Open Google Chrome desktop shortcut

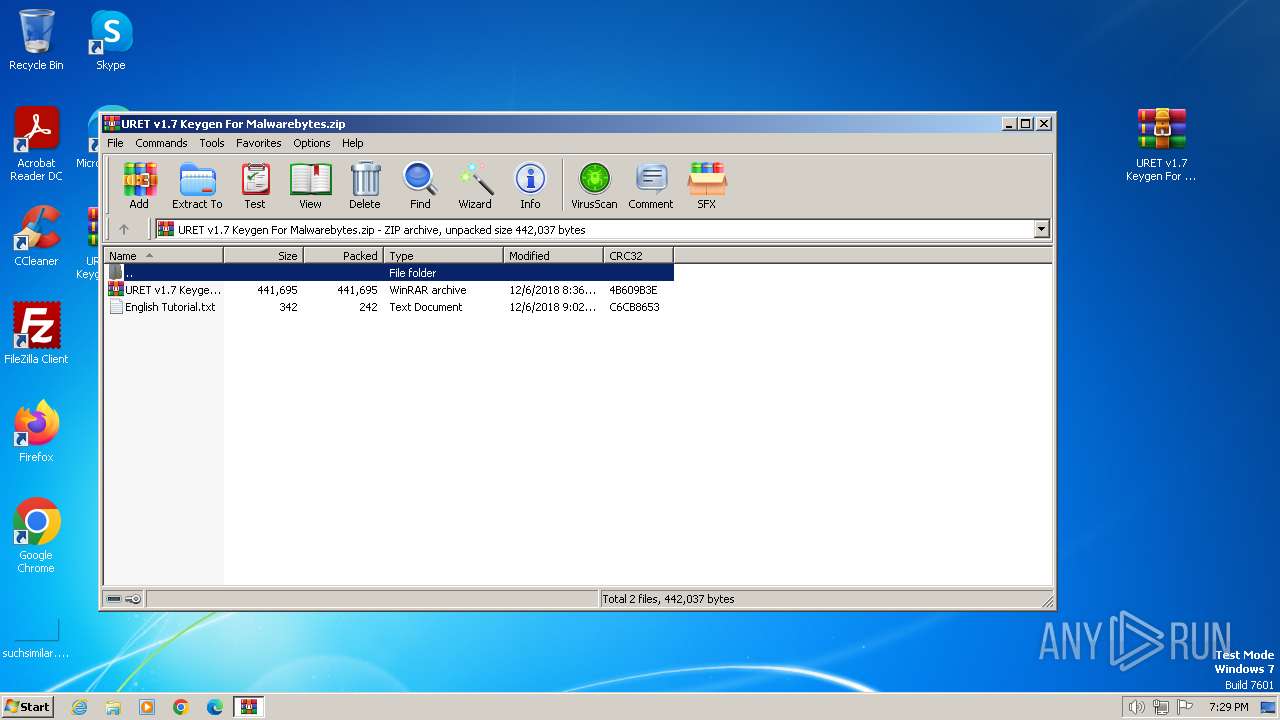click(36, 535)
